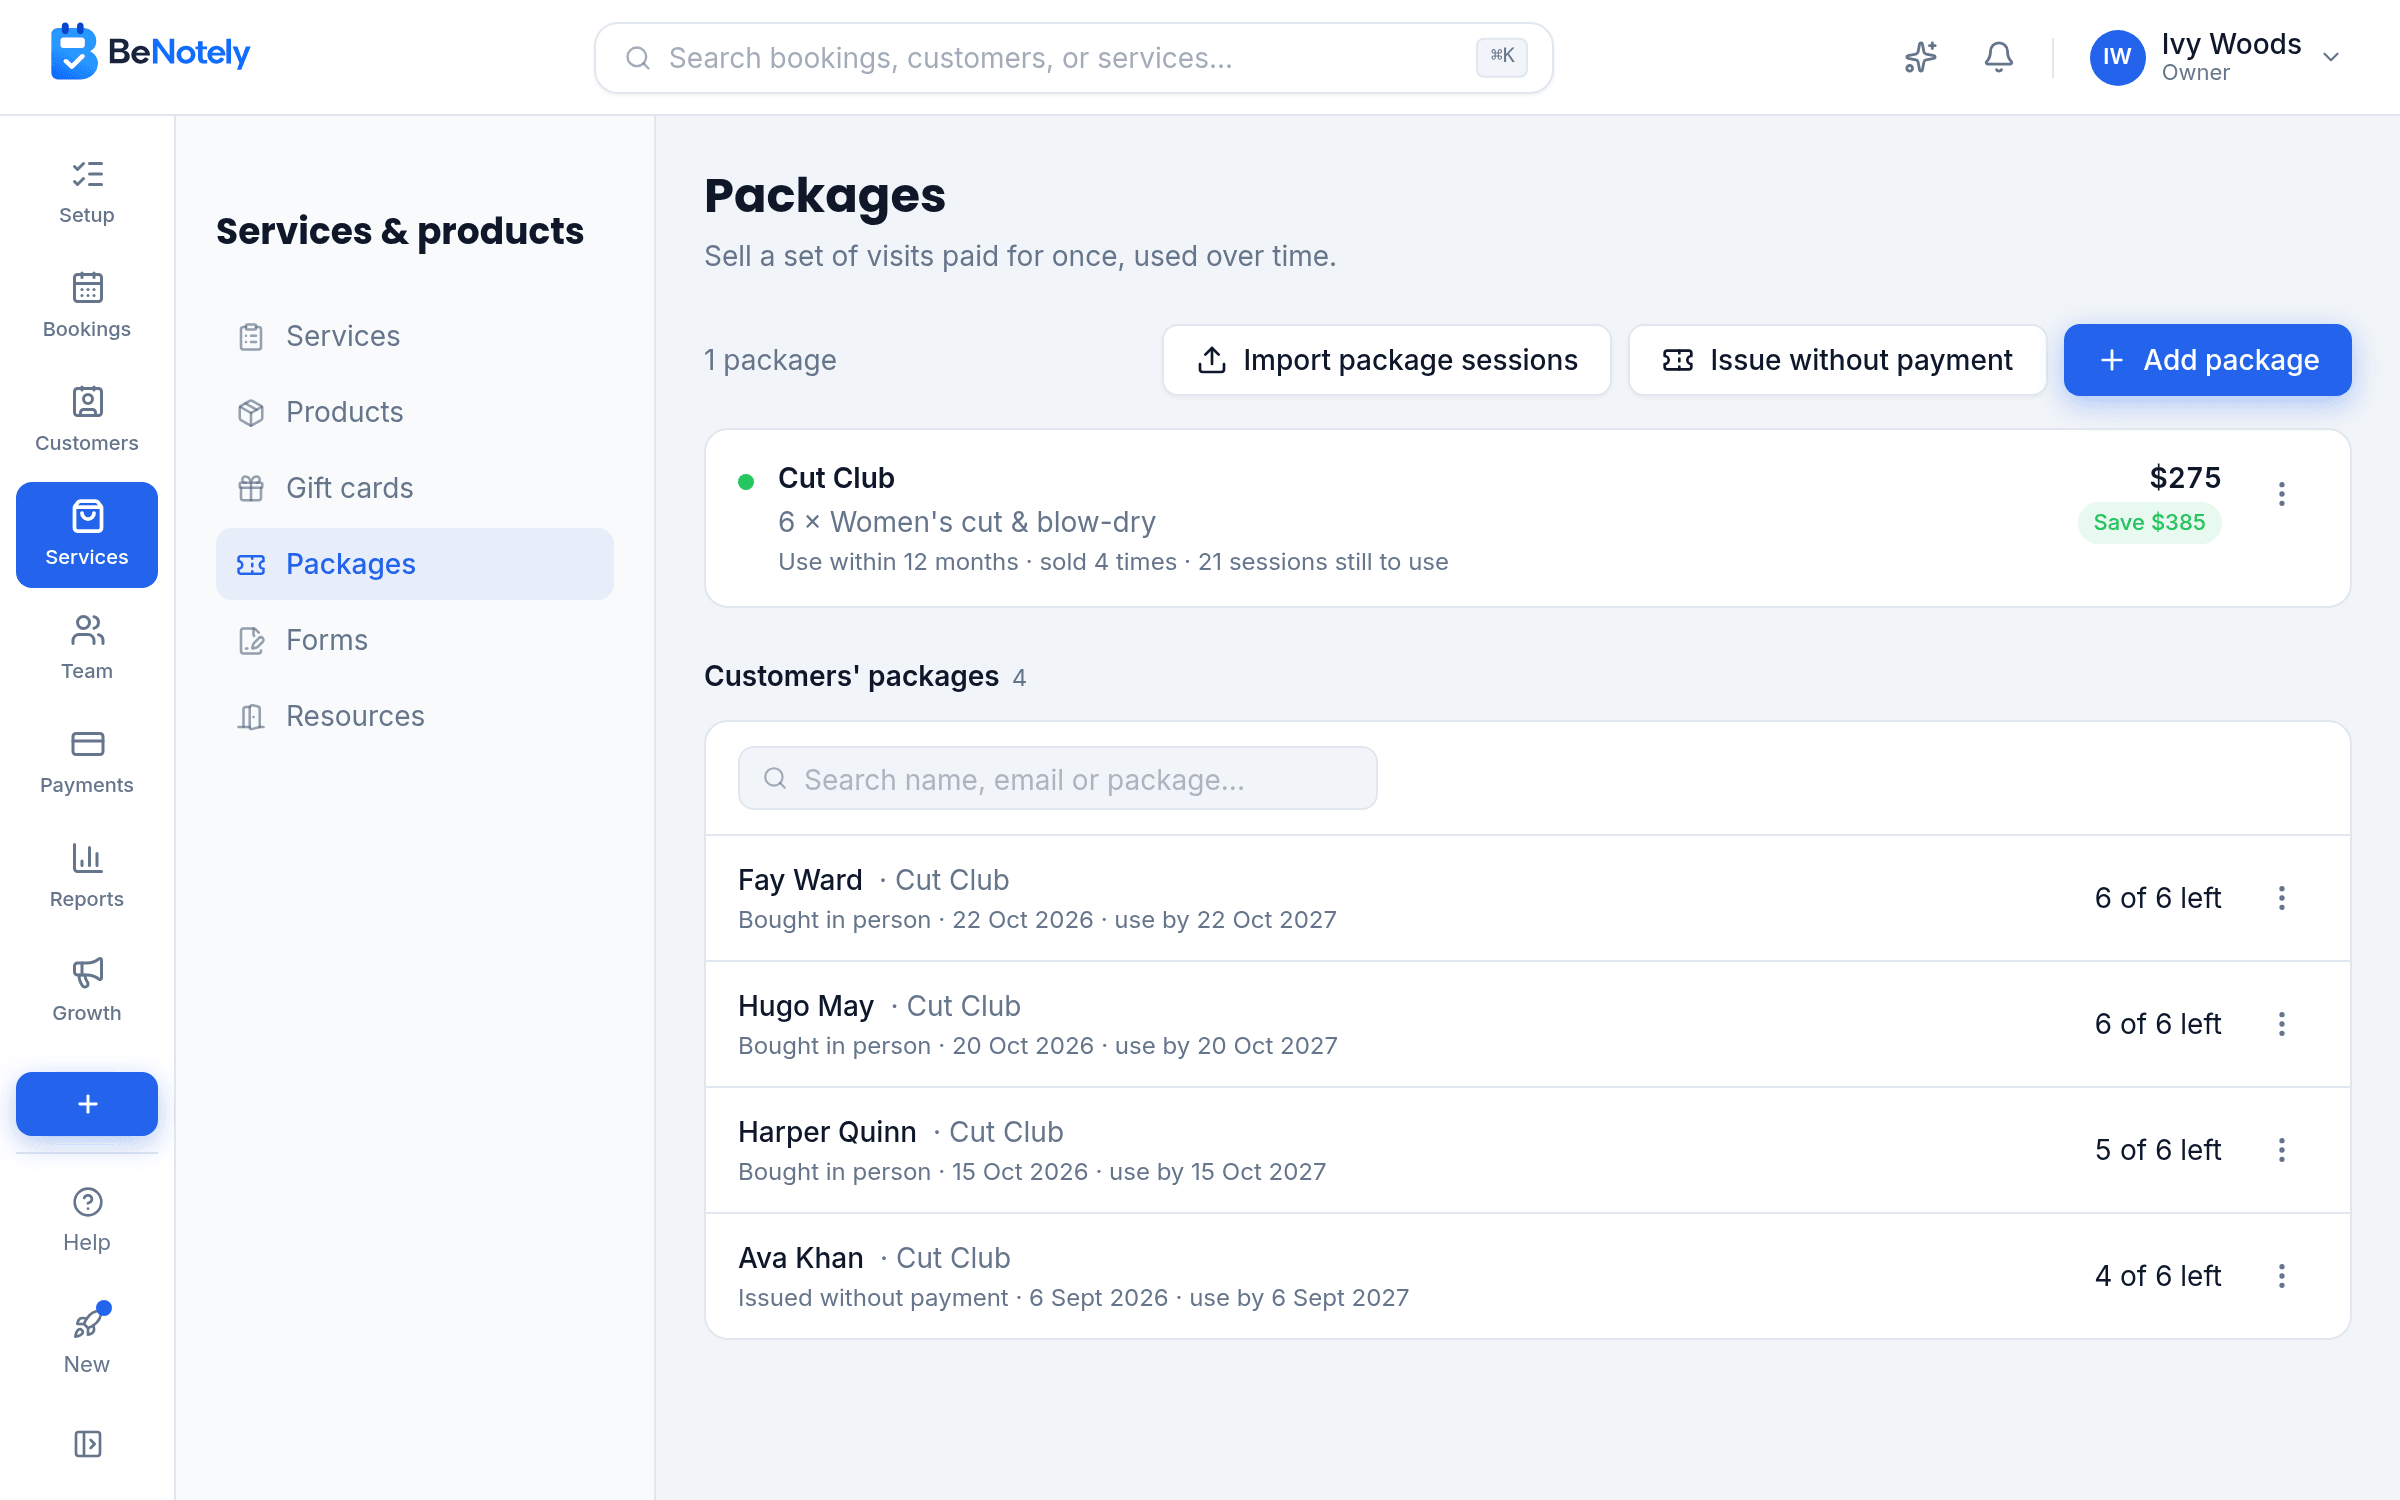Select the Packages menu item

[415, 564]
